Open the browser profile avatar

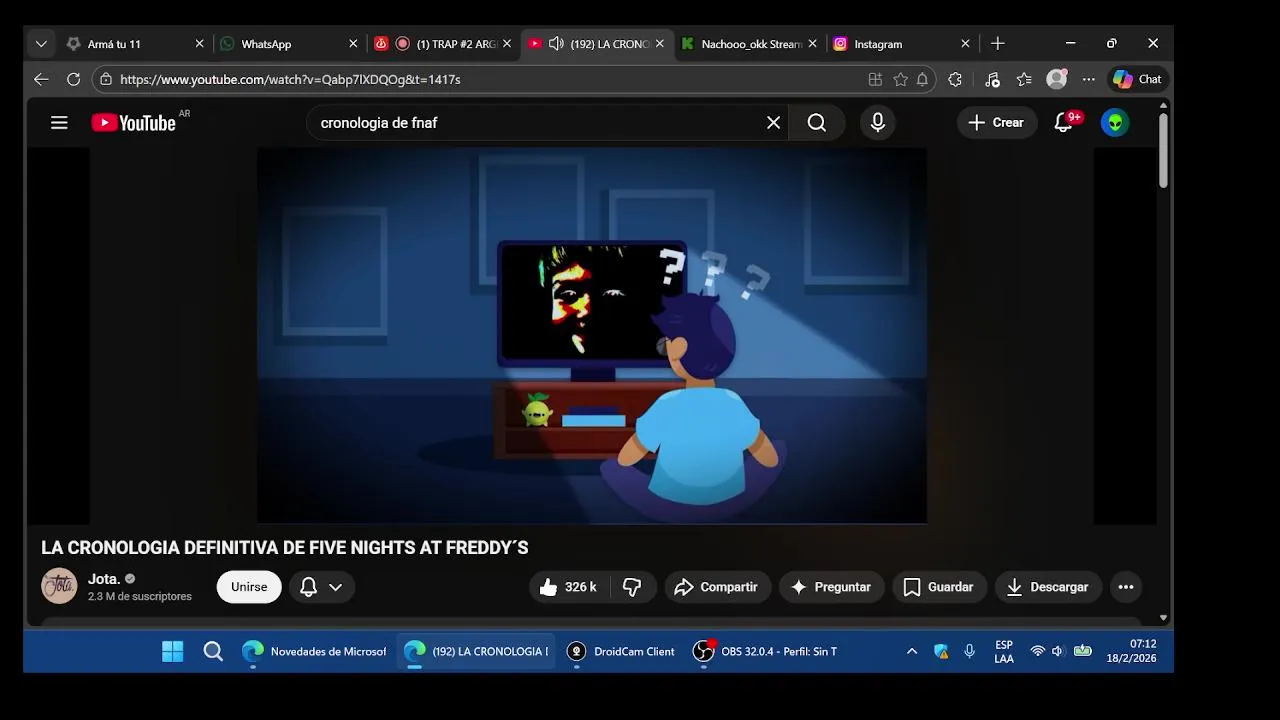click(x=1057, y=79)
